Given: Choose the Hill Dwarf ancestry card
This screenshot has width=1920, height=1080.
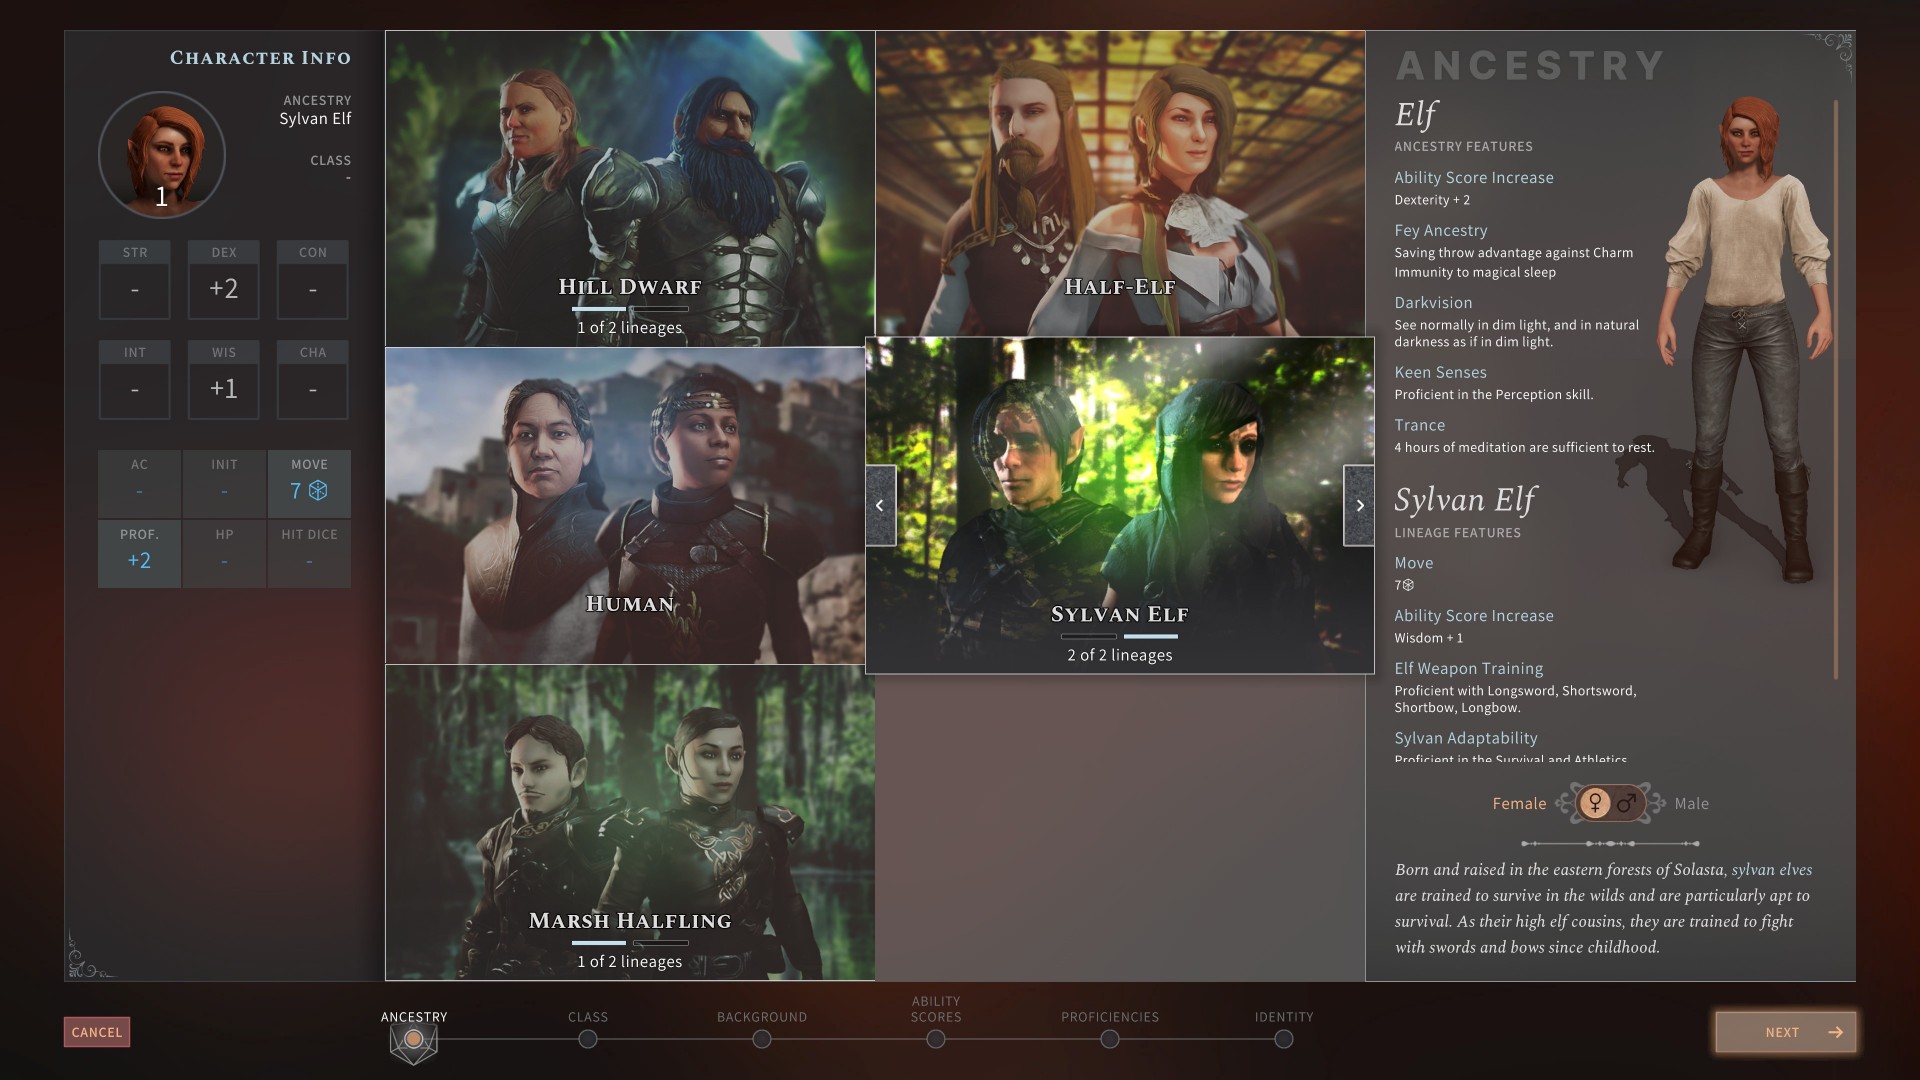Looking at the screenshot, I should point(630,188).
